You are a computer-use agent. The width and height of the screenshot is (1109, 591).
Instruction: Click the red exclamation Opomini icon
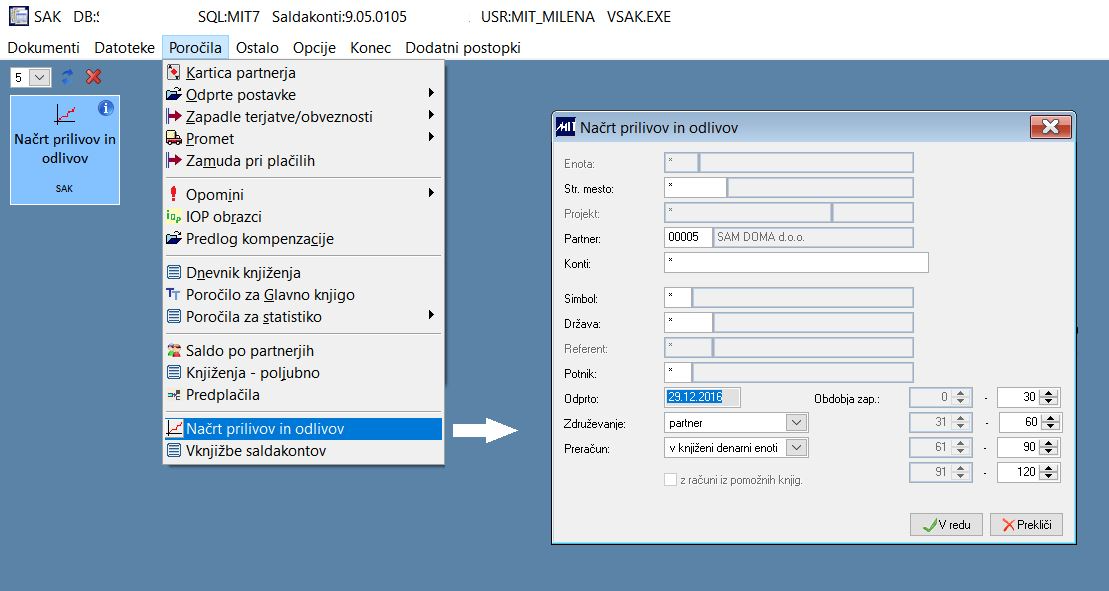[173, 194]
